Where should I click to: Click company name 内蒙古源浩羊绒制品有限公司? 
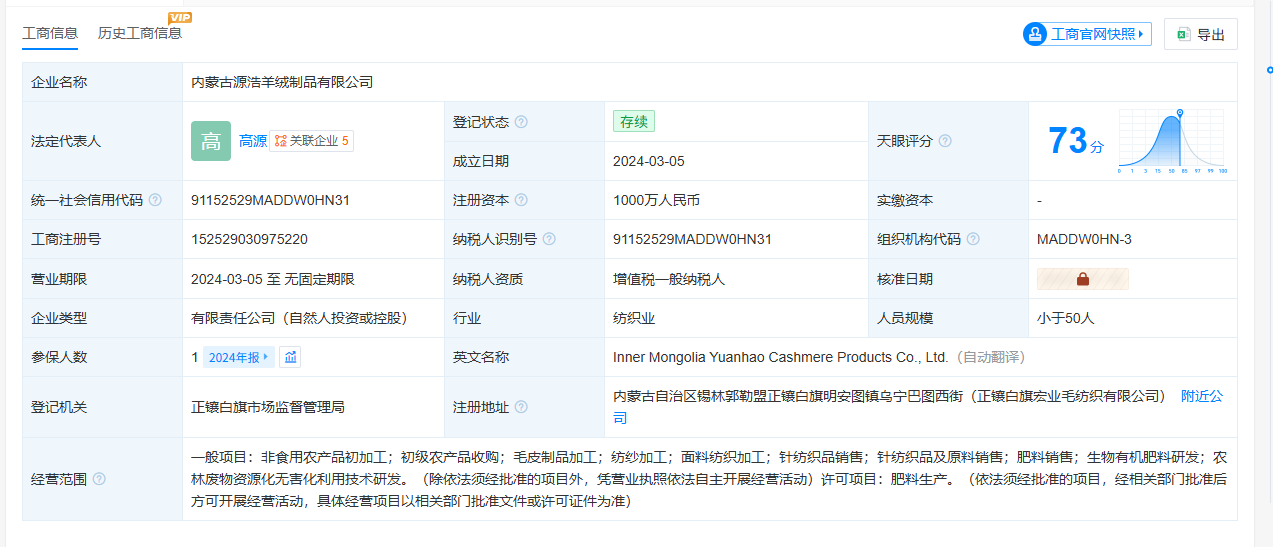click(282, 82)
